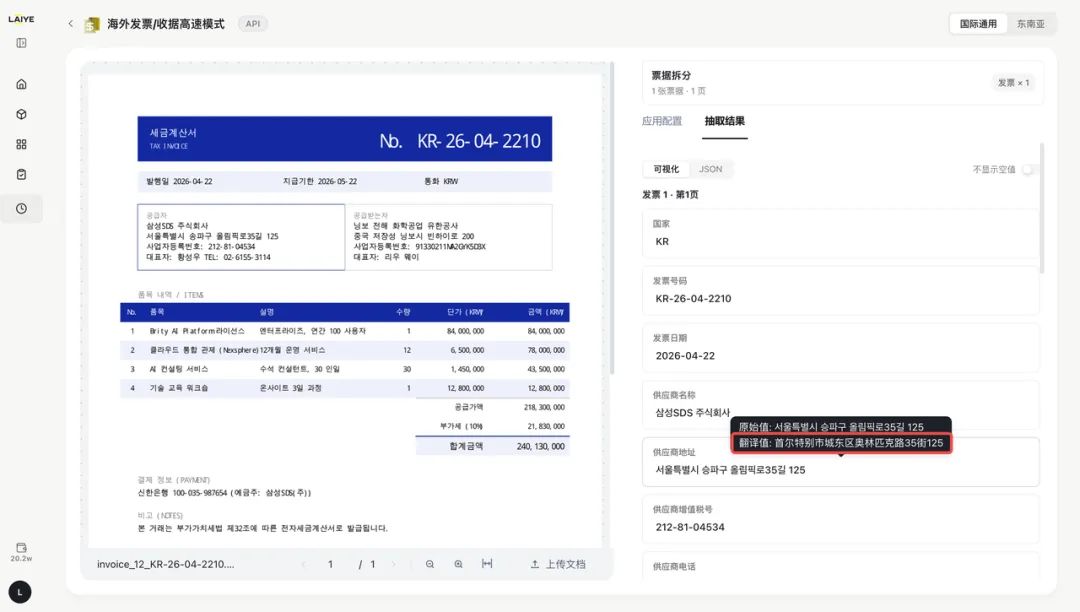Go back with the left chevron arrow

point(70,24)
